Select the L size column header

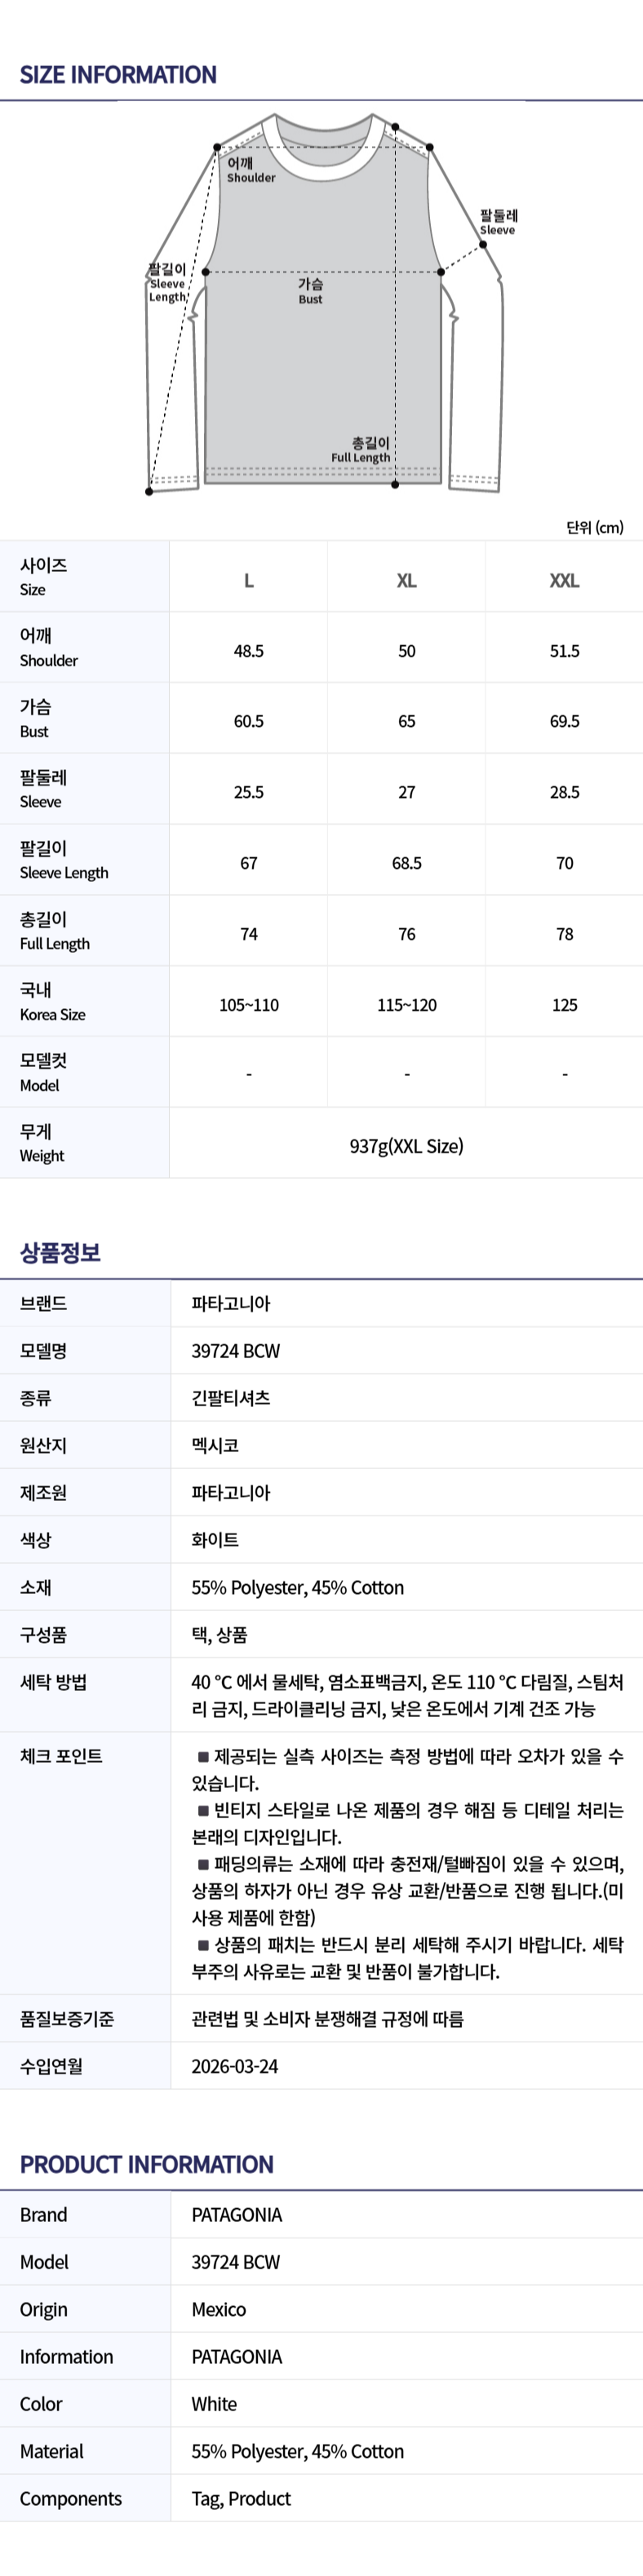tap(248, 580)
